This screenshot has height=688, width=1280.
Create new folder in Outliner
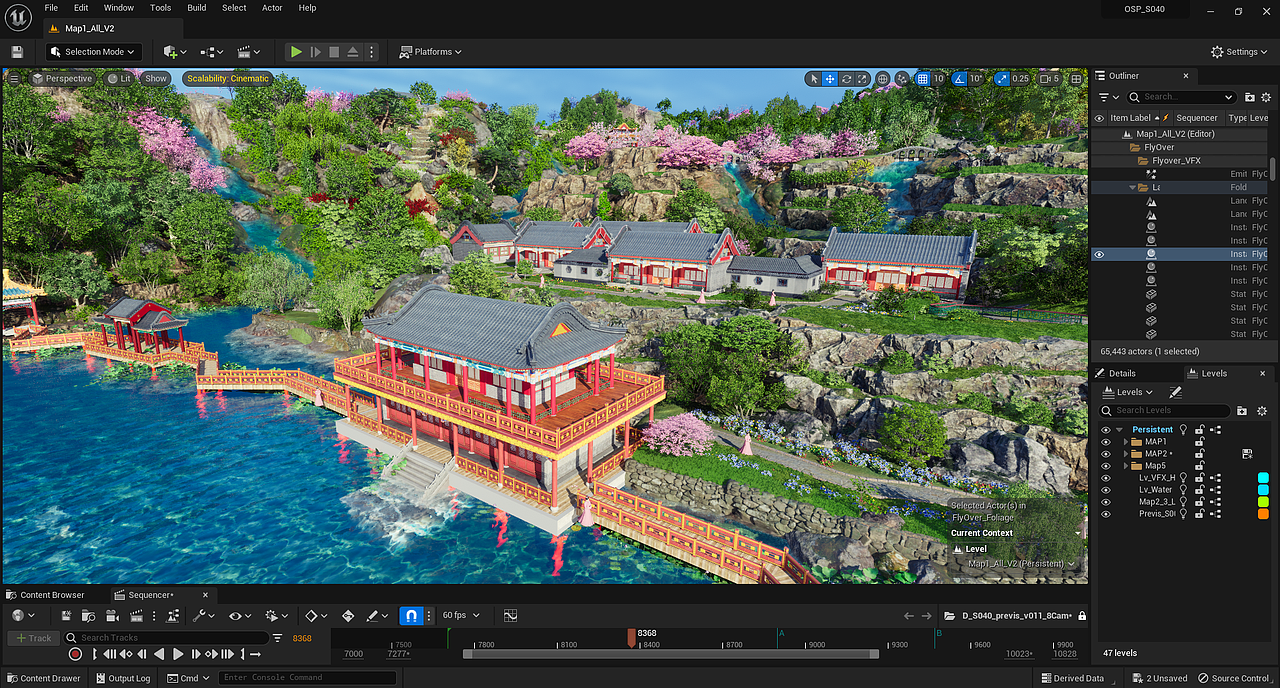[1250, 97]
